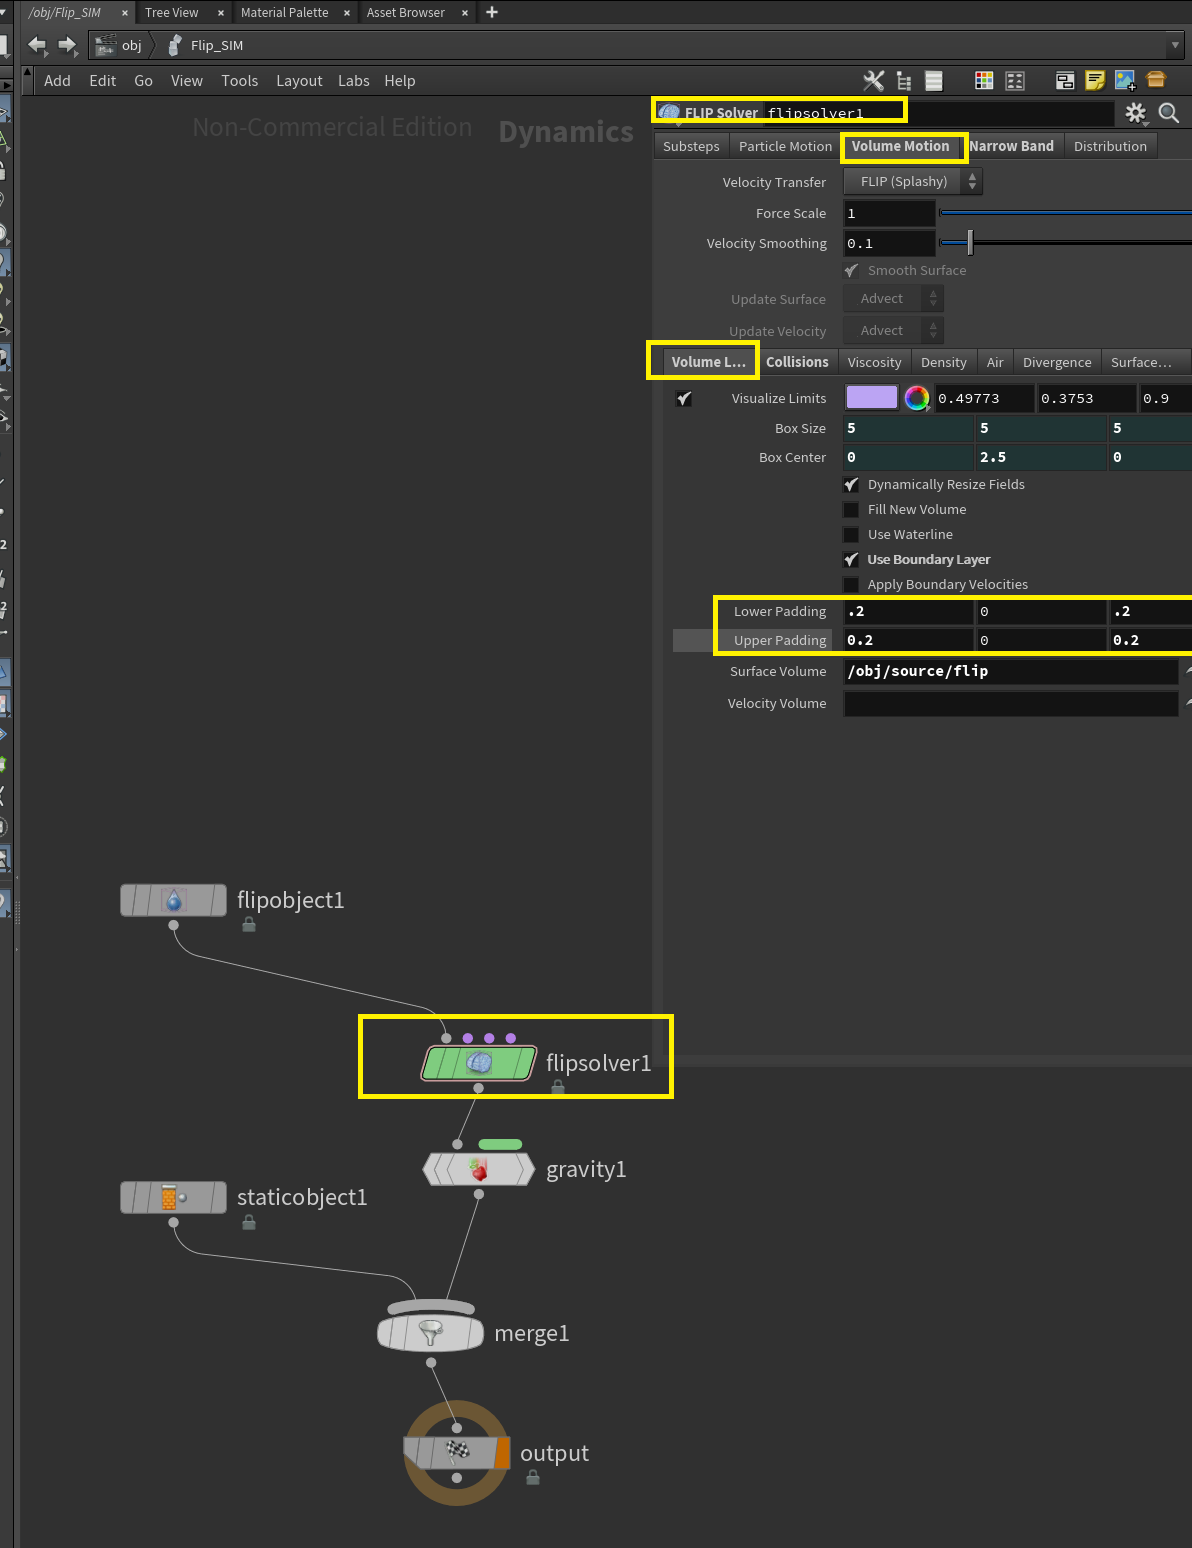Add a new pane tab with plus
Viewport: 1192px width, 1548px height.
click(x=491, y=12)
